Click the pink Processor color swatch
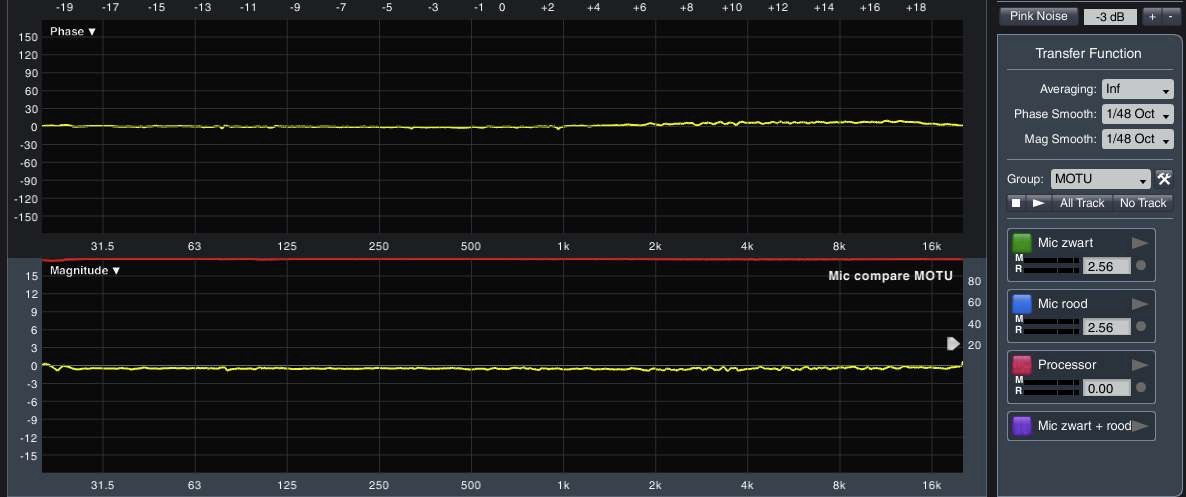The image size is (1186, 497). coord(1022,365)
